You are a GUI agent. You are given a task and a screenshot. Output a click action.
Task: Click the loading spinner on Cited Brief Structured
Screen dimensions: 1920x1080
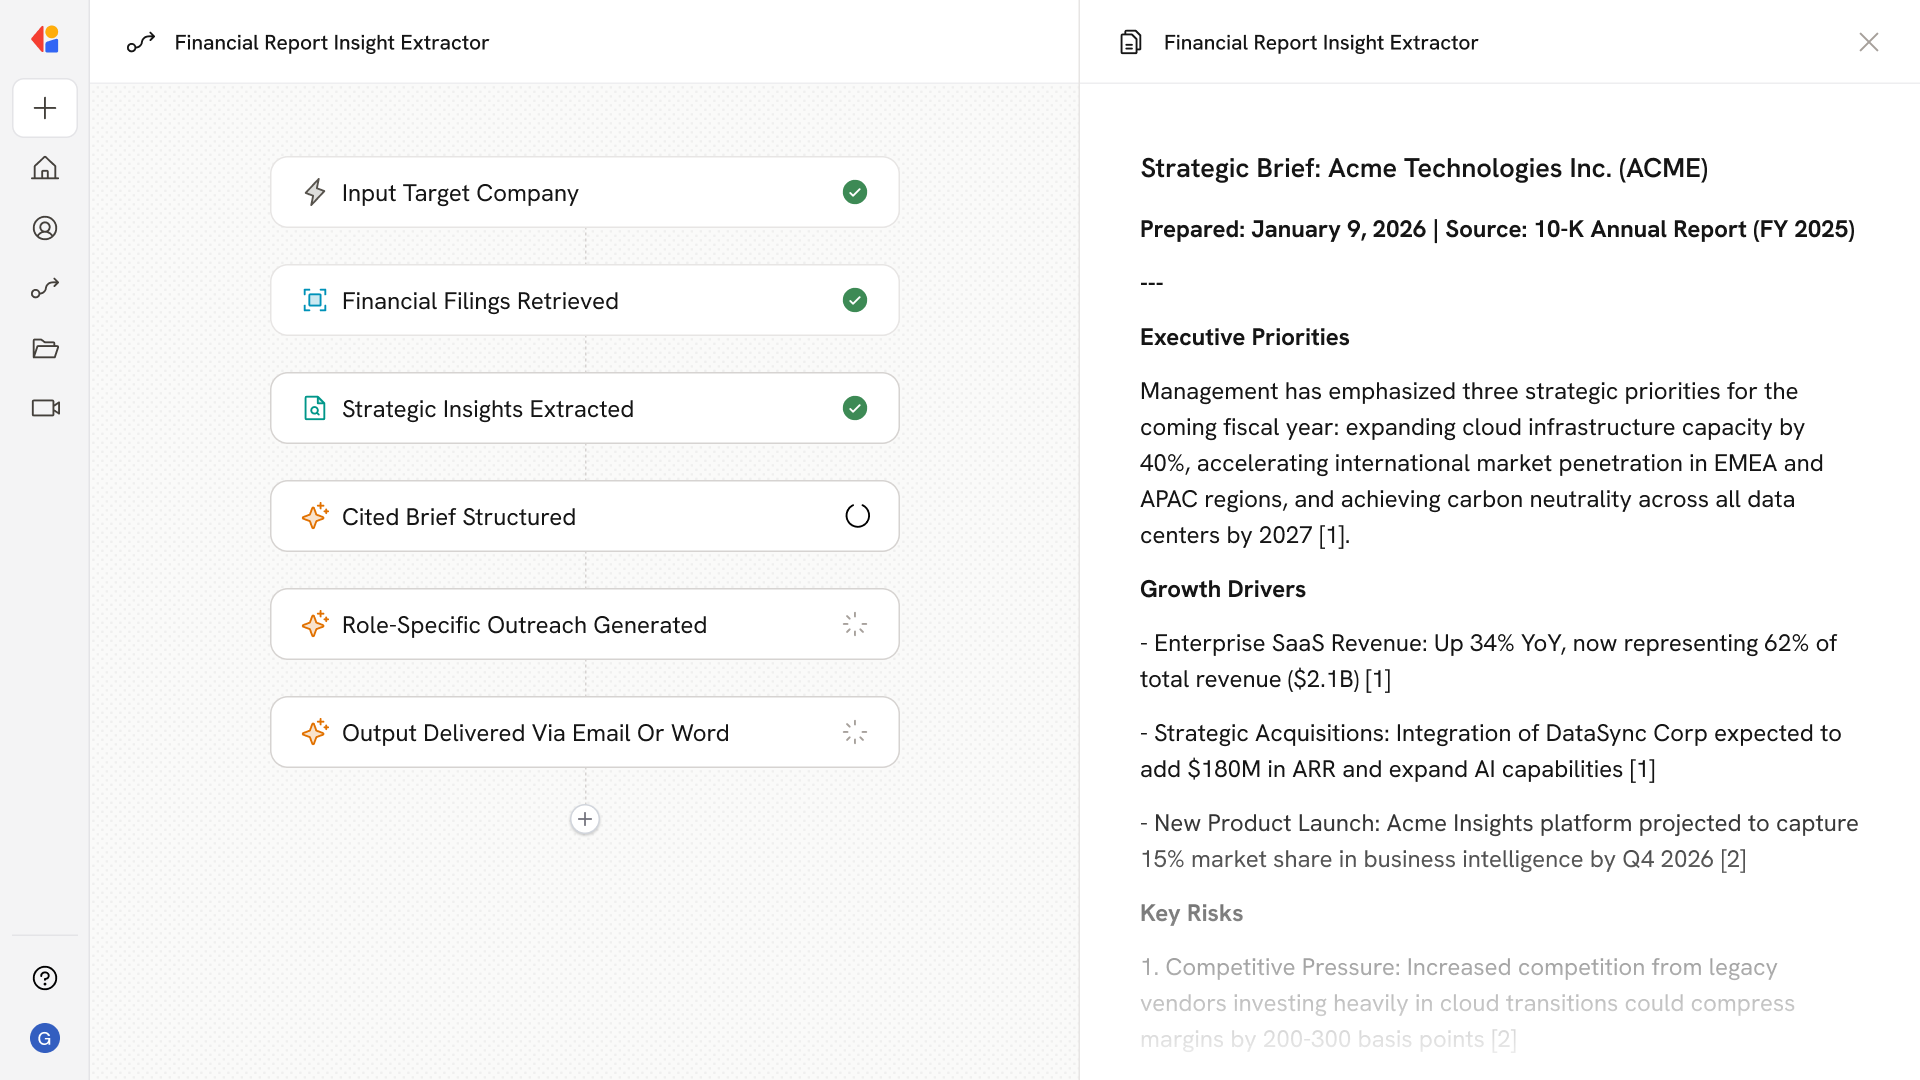[857, 516]
